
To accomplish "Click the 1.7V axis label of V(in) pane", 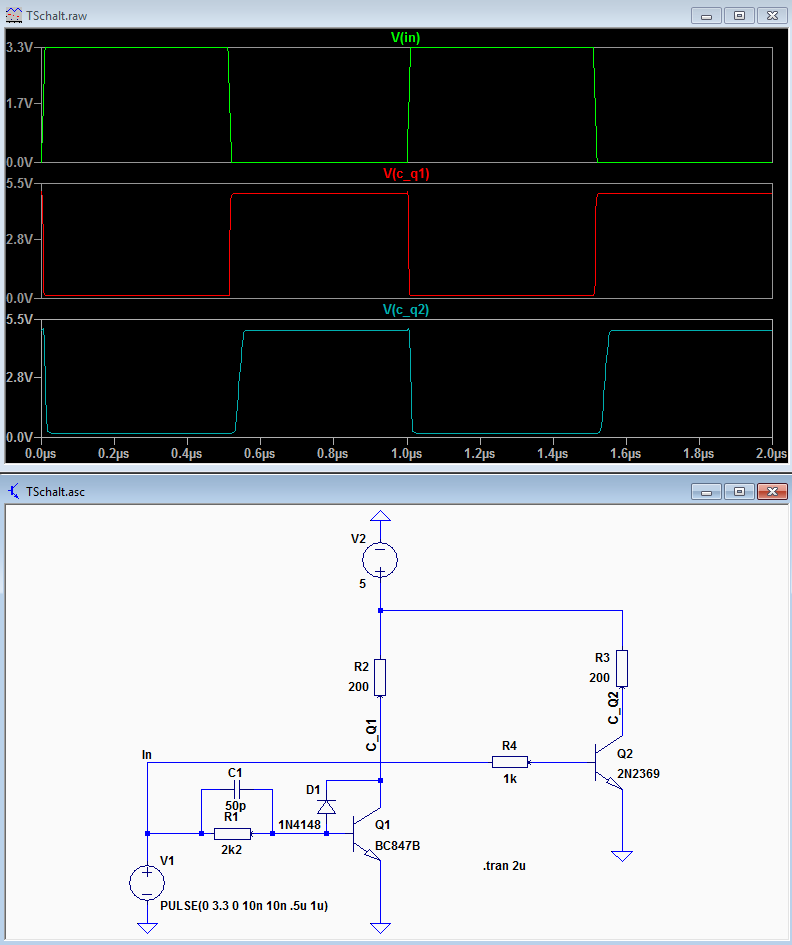I will coord(19,104).
